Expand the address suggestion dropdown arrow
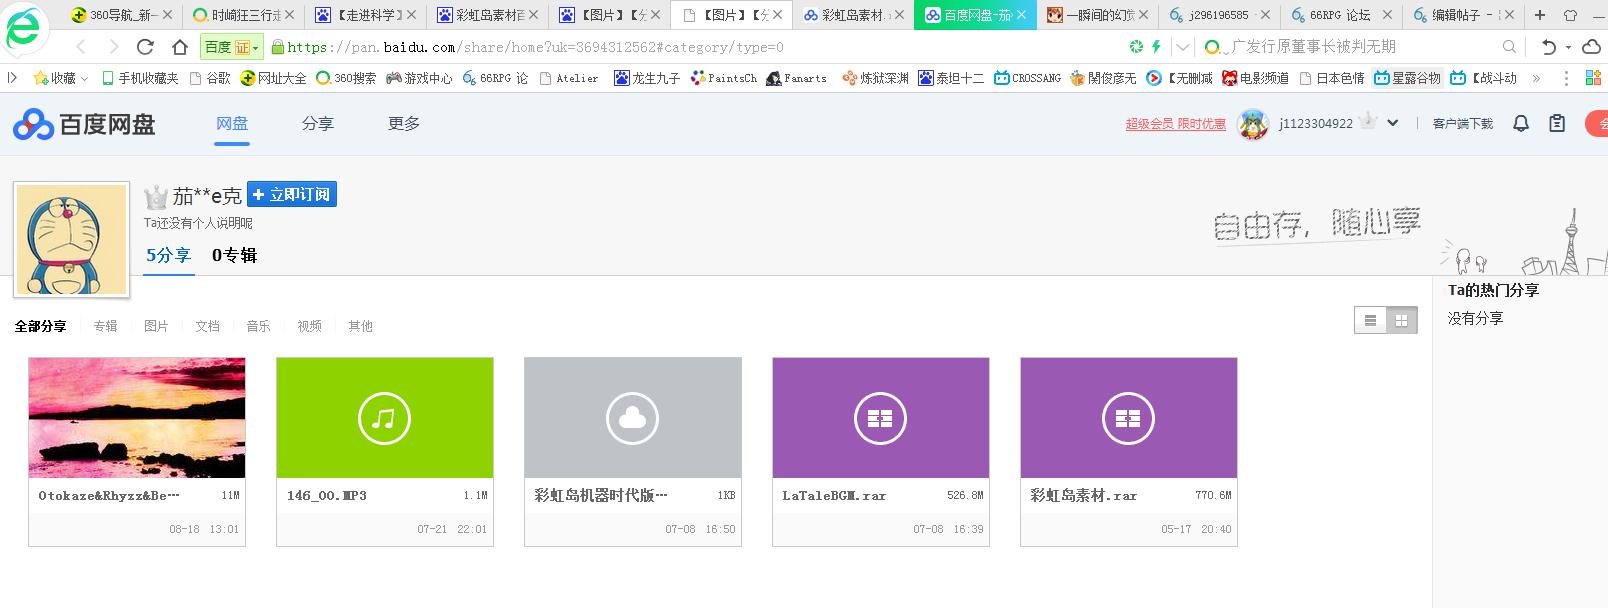Viewport: 1608px width, 608px height. (x=1183, y=47)
